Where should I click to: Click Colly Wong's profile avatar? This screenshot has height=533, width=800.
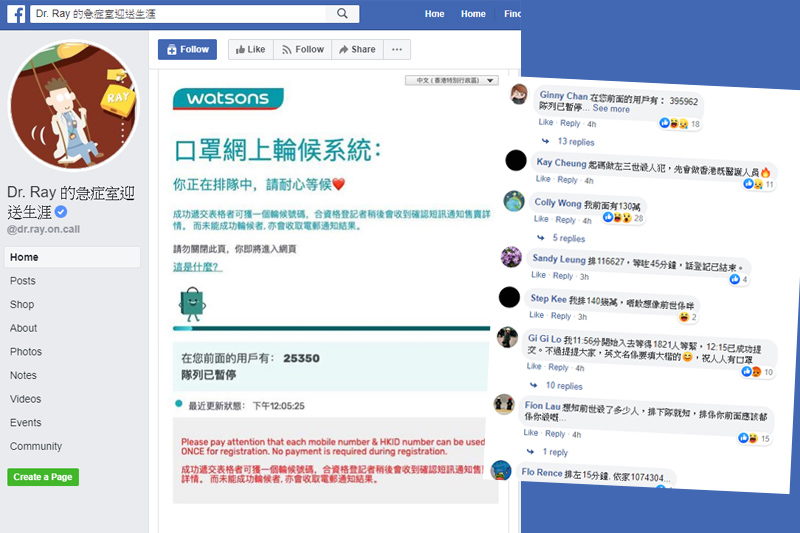pyautogui.click(x=514, y=200)
